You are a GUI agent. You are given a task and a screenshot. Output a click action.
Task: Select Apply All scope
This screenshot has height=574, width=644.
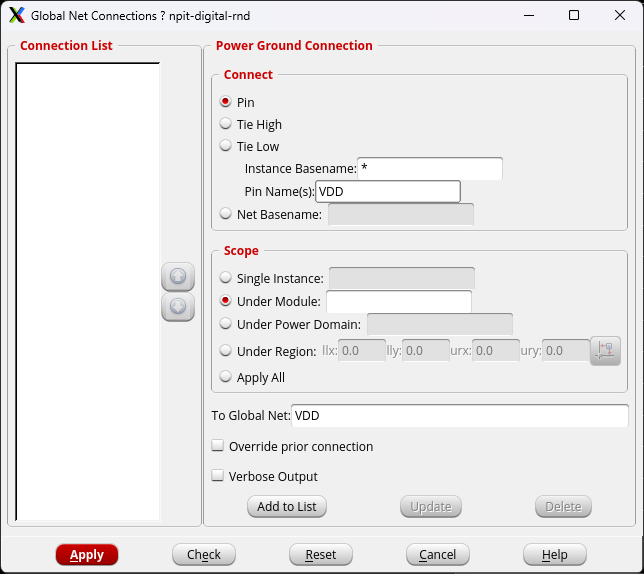(x=225, y=377)
